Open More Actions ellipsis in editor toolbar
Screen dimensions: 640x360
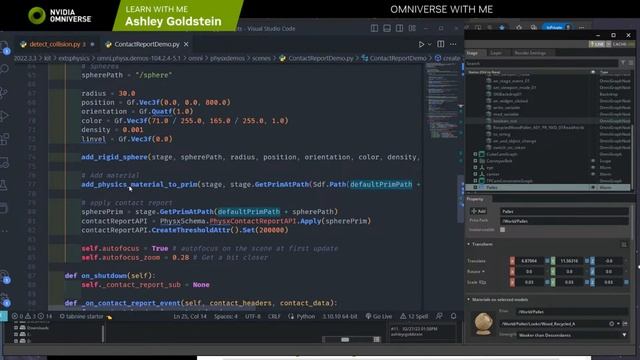point(453,44)
